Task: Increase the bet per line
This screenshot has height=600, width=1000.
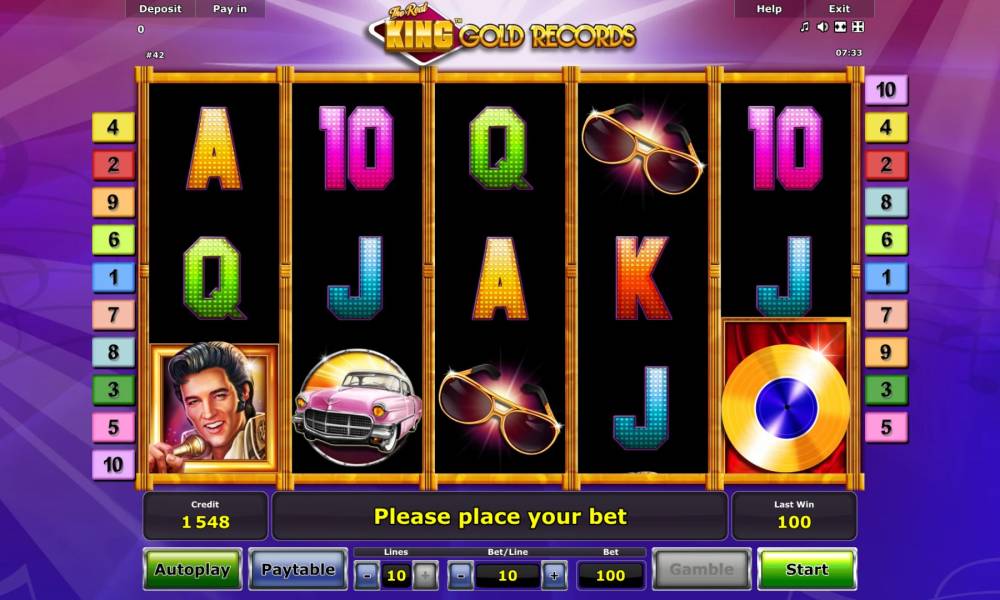Action: tap(554, 576)
